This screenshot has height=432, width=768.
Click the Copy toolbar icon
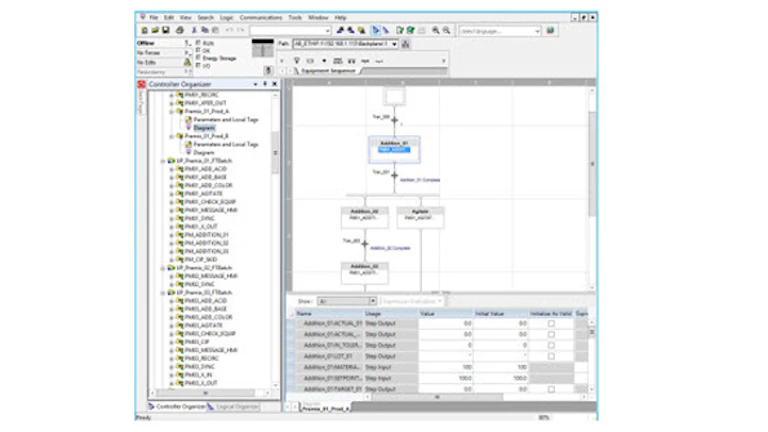[205, 30]
